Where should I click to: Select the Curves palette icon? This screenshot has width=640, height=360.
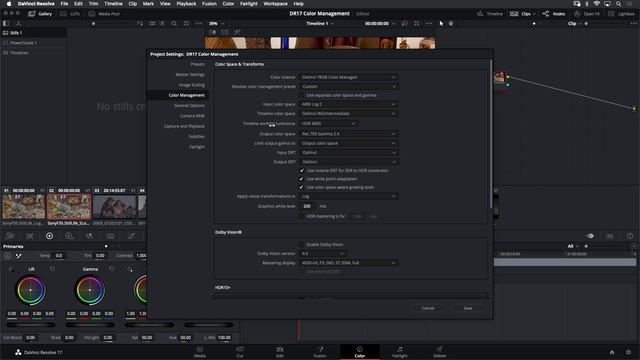(x=131, y=236)
